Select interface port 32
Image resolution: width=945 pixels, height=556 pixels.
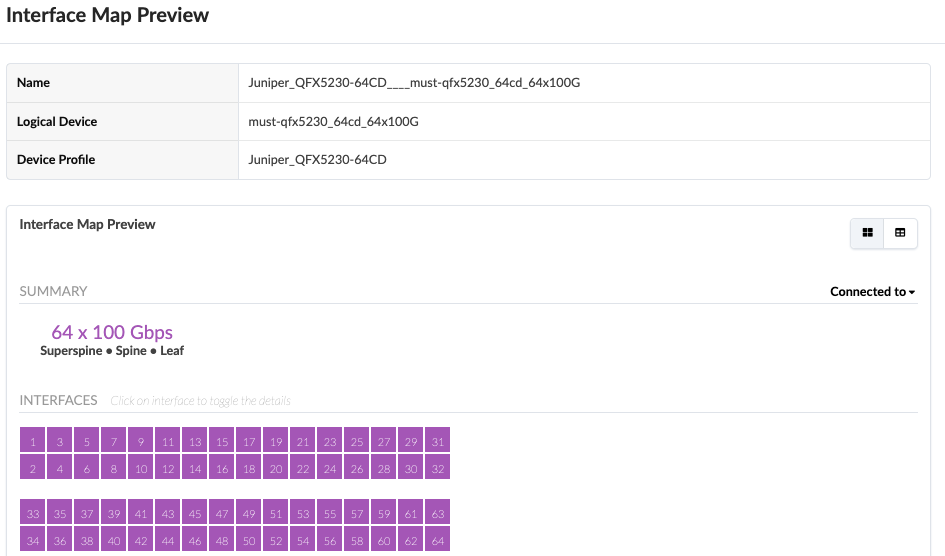[x=438, y=467]
